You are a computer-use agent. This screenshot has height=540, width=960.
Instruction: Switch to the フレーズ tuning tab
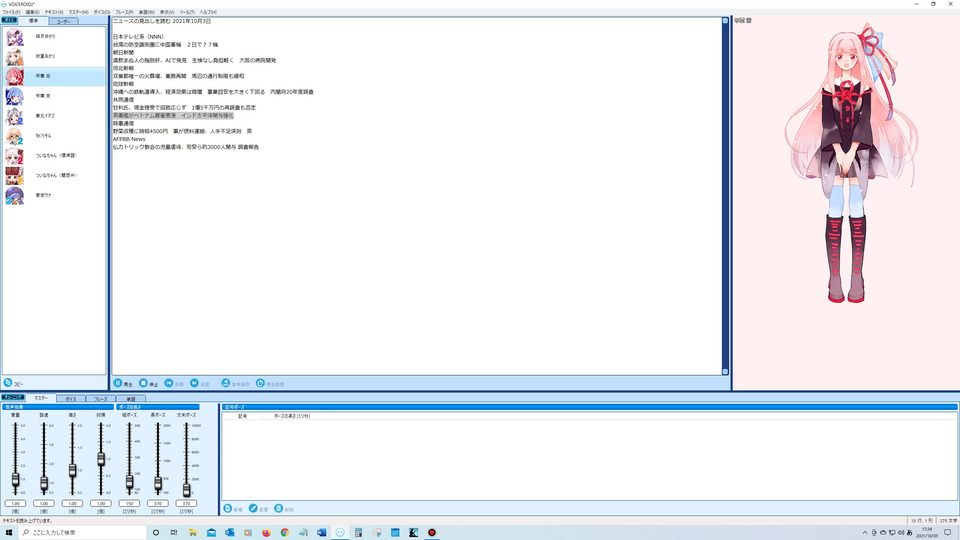click(100, 399)
